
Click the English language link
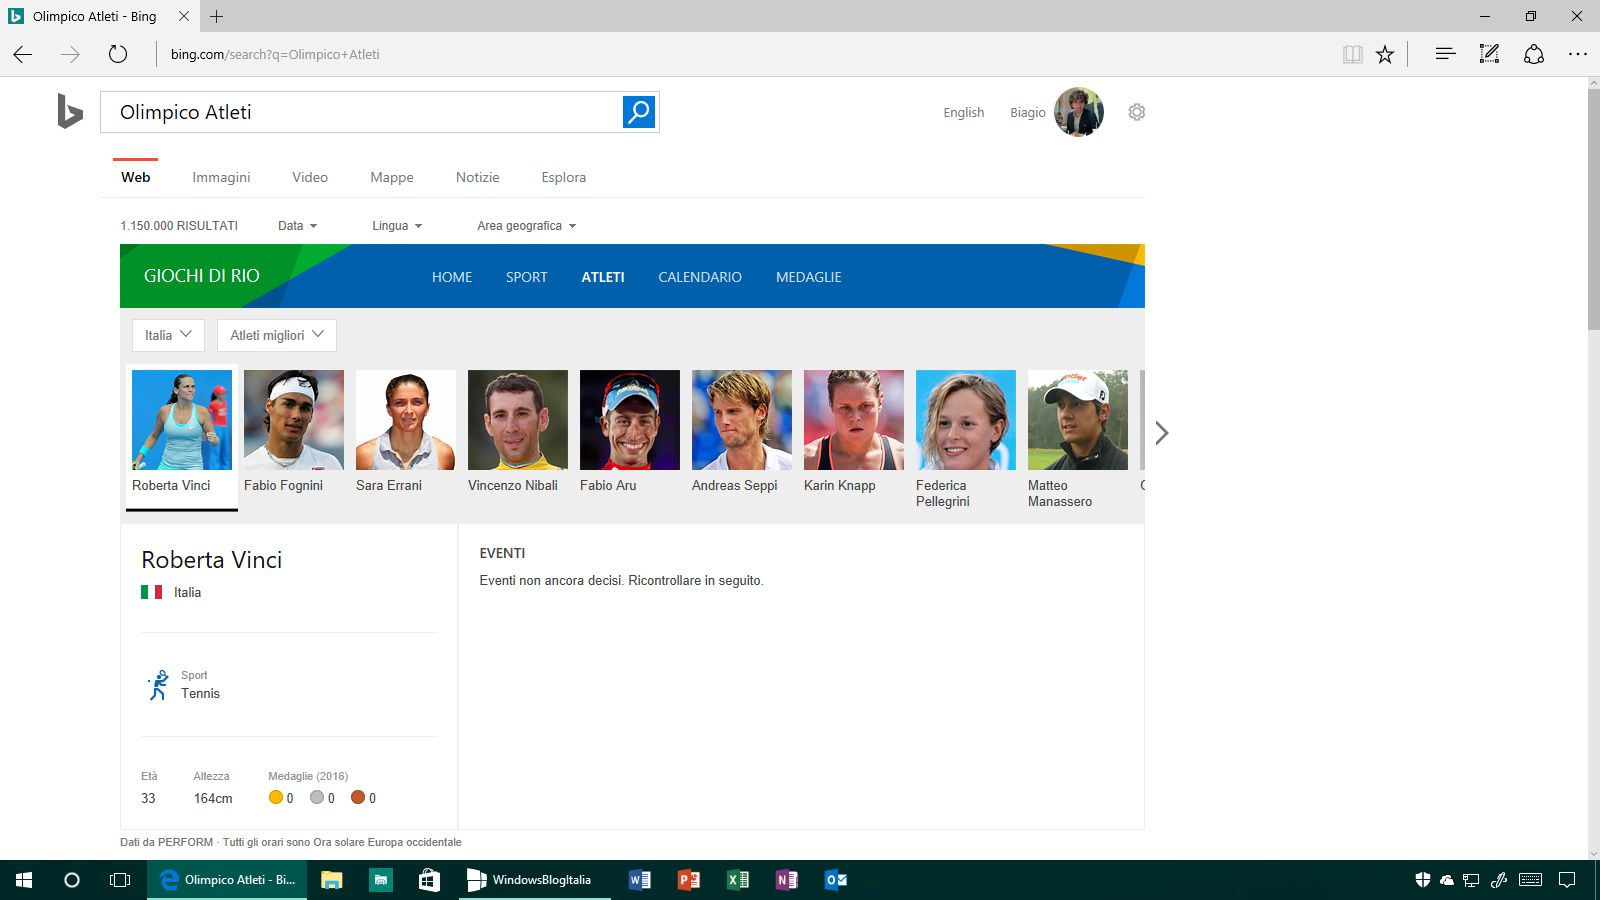click(x=964, y=113)
